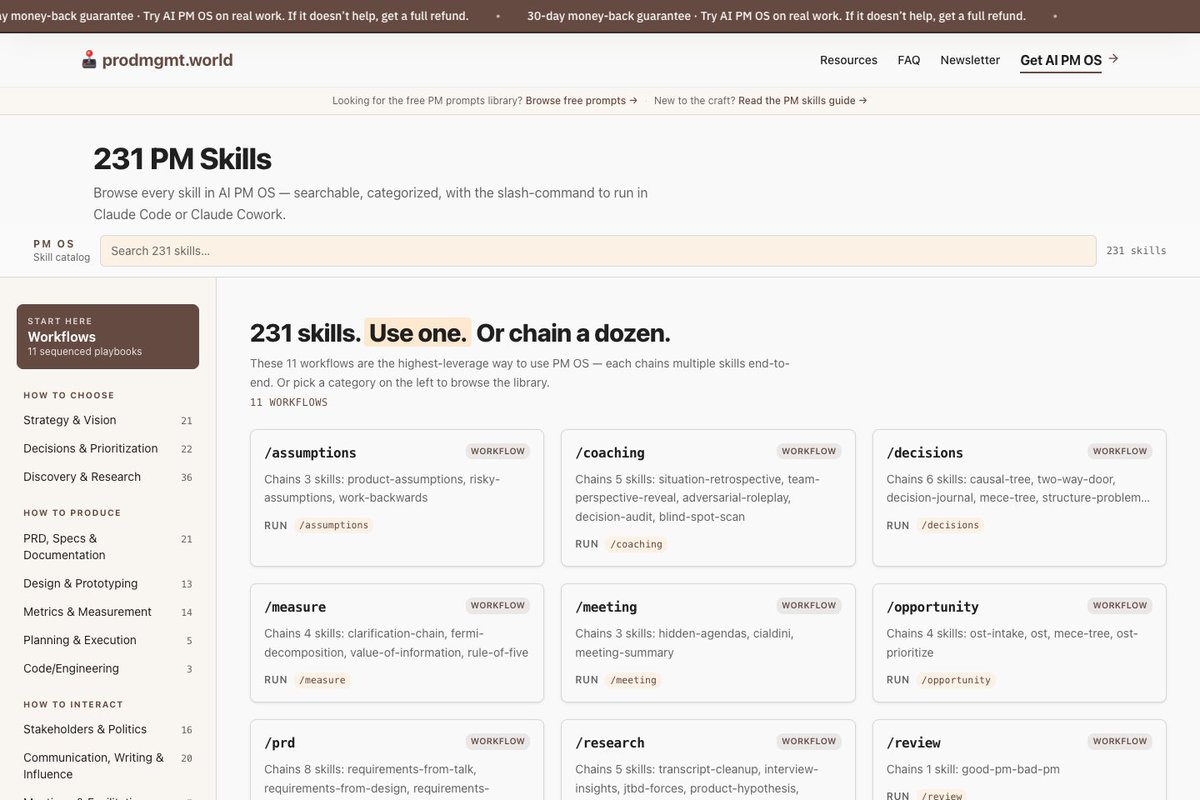Image resolution: width=1200 pixels, height=800 pixels.
Task: Open Stakeholders & Politics category
Action: (108, 730)
